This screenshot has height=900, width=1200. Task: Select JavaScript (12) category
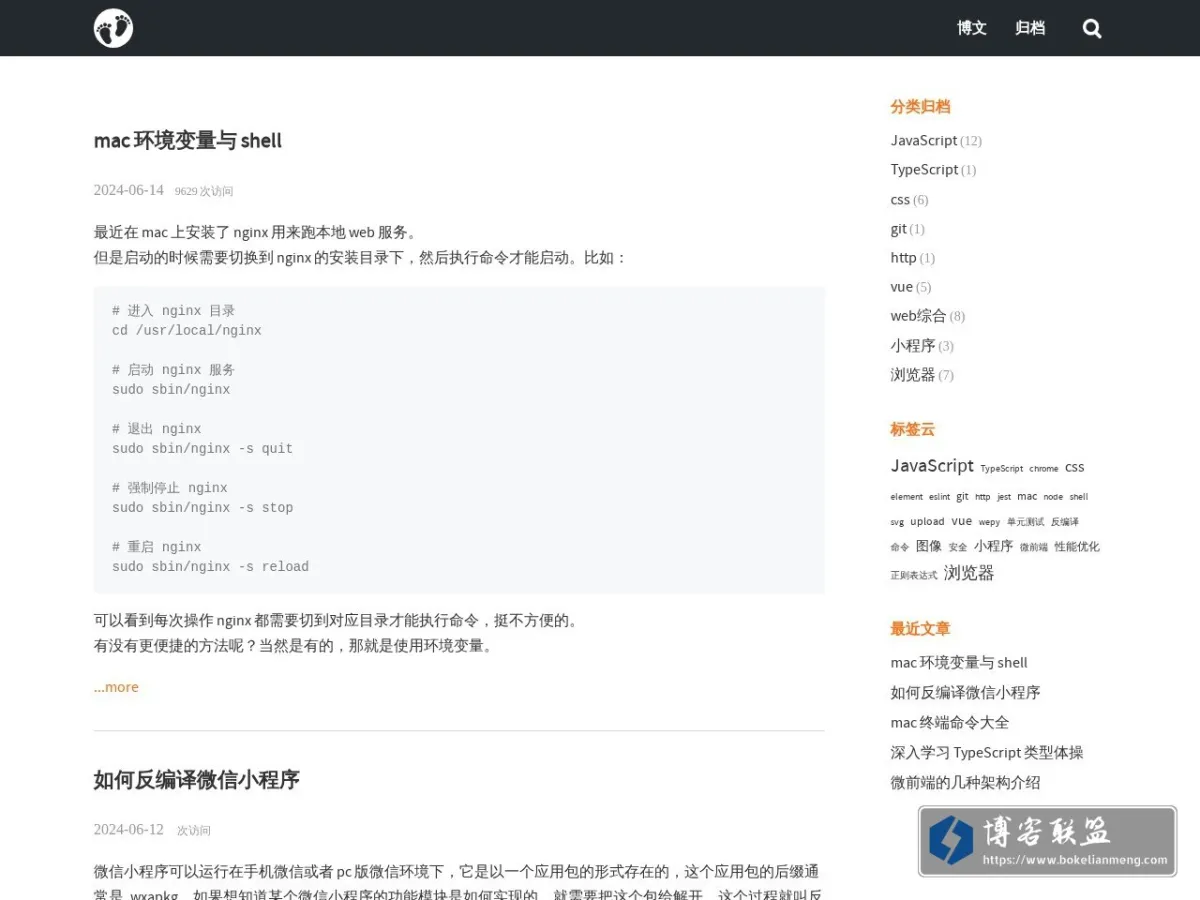pos(936,141)
